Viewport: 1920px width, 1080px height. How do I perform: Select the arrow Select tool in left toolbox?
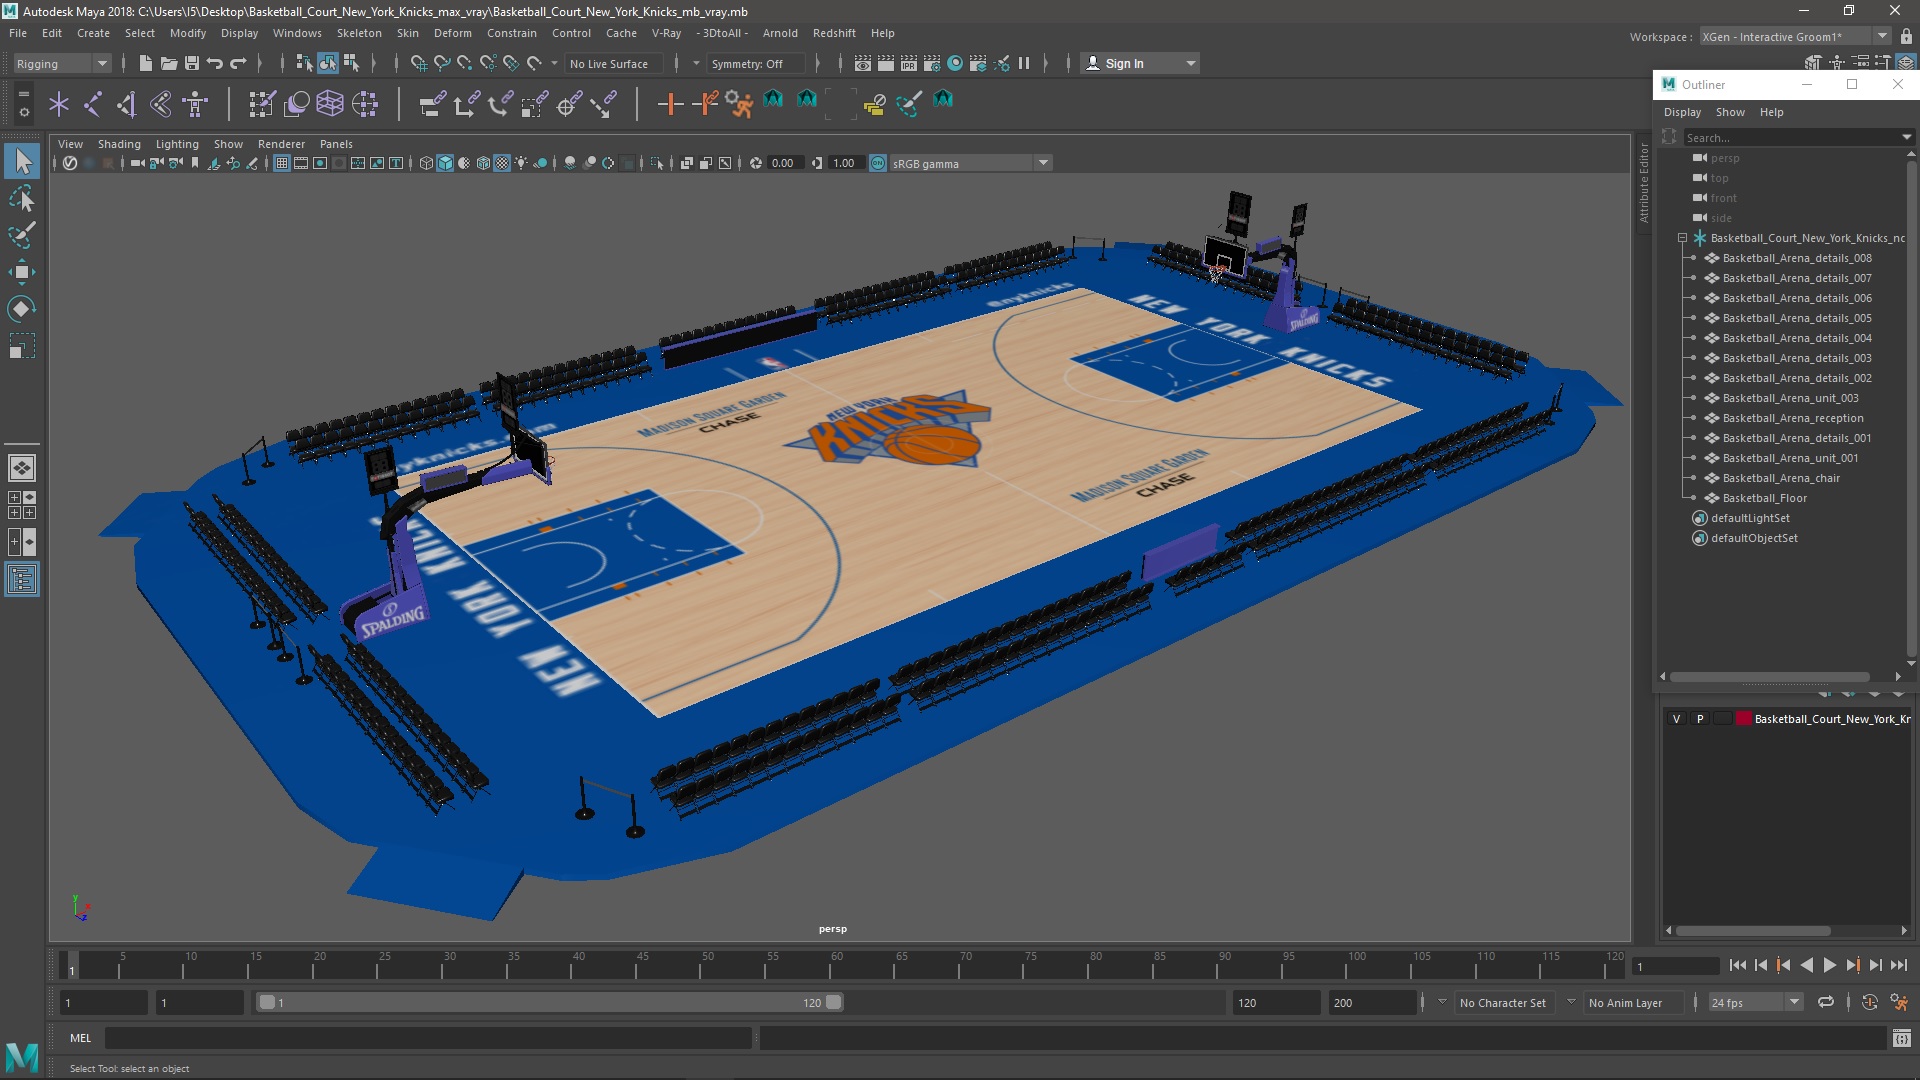pos(22,161)
